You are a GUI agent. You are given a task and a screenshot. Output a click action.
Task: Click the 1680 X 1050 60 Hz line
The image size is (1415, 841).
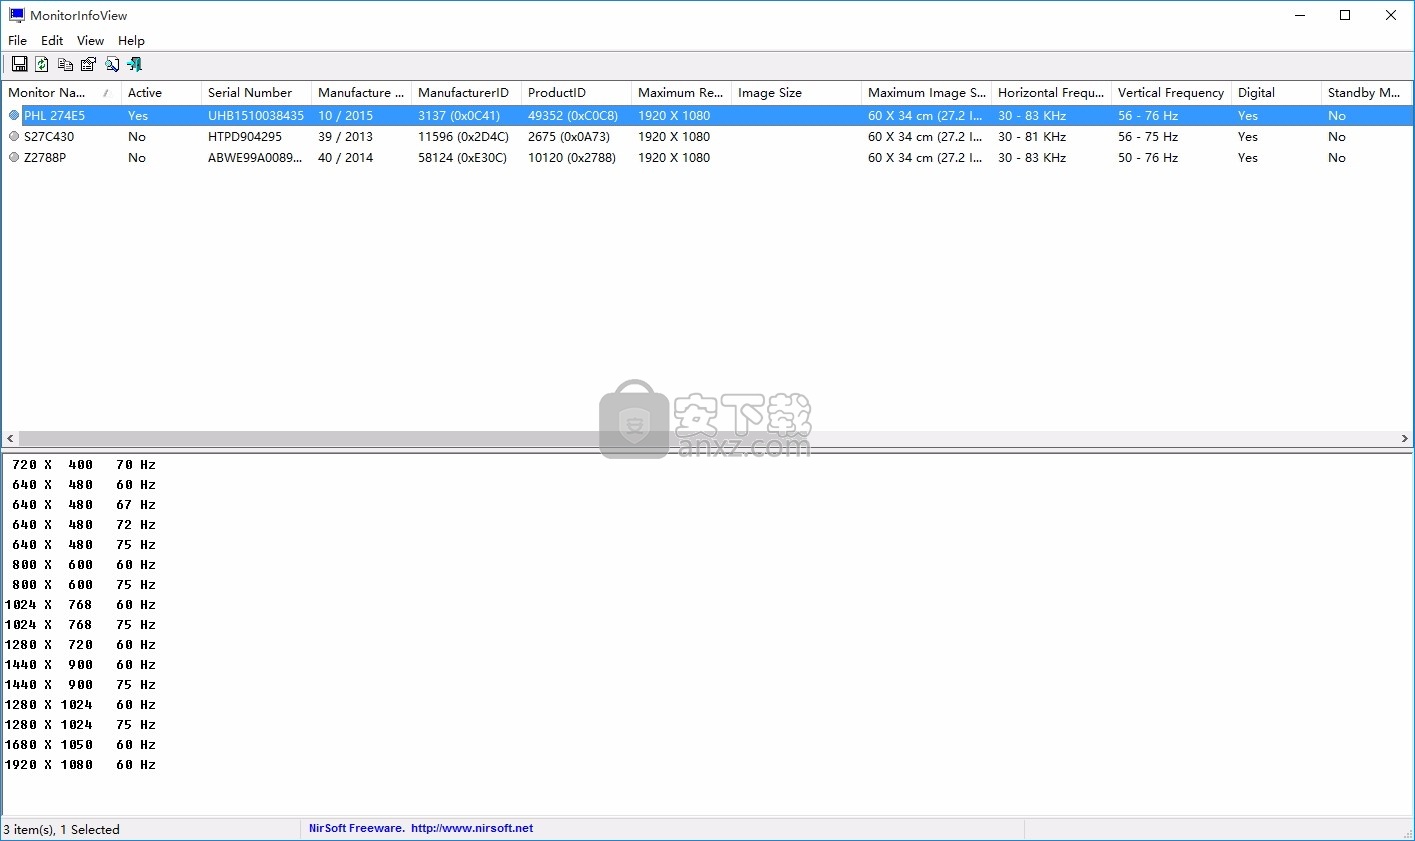pyautogui.click(x=81, y=745)
